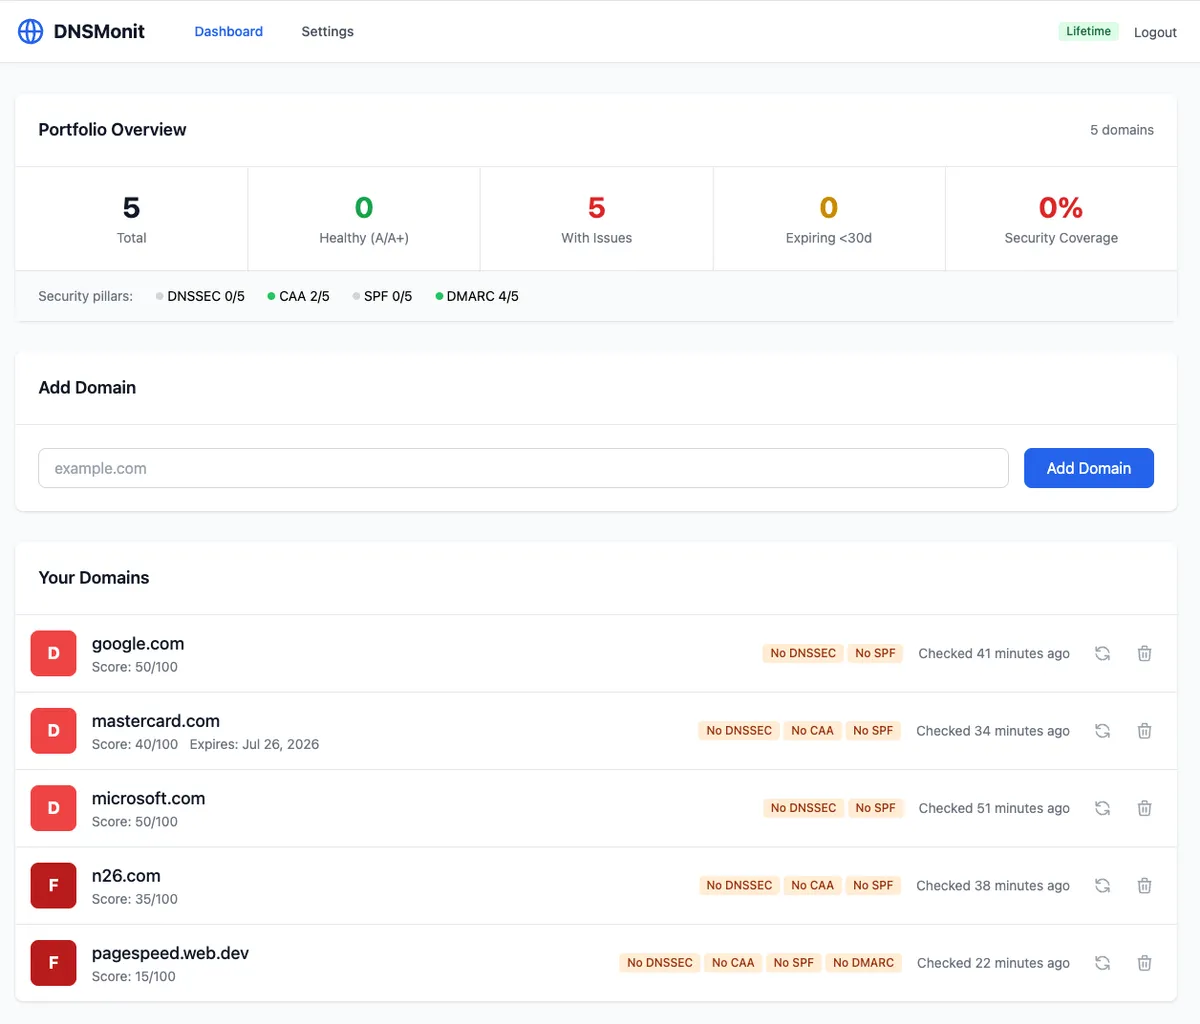
Task: Click the '5 domains' count in Portfolio Overview
Action: point(1122,130)
